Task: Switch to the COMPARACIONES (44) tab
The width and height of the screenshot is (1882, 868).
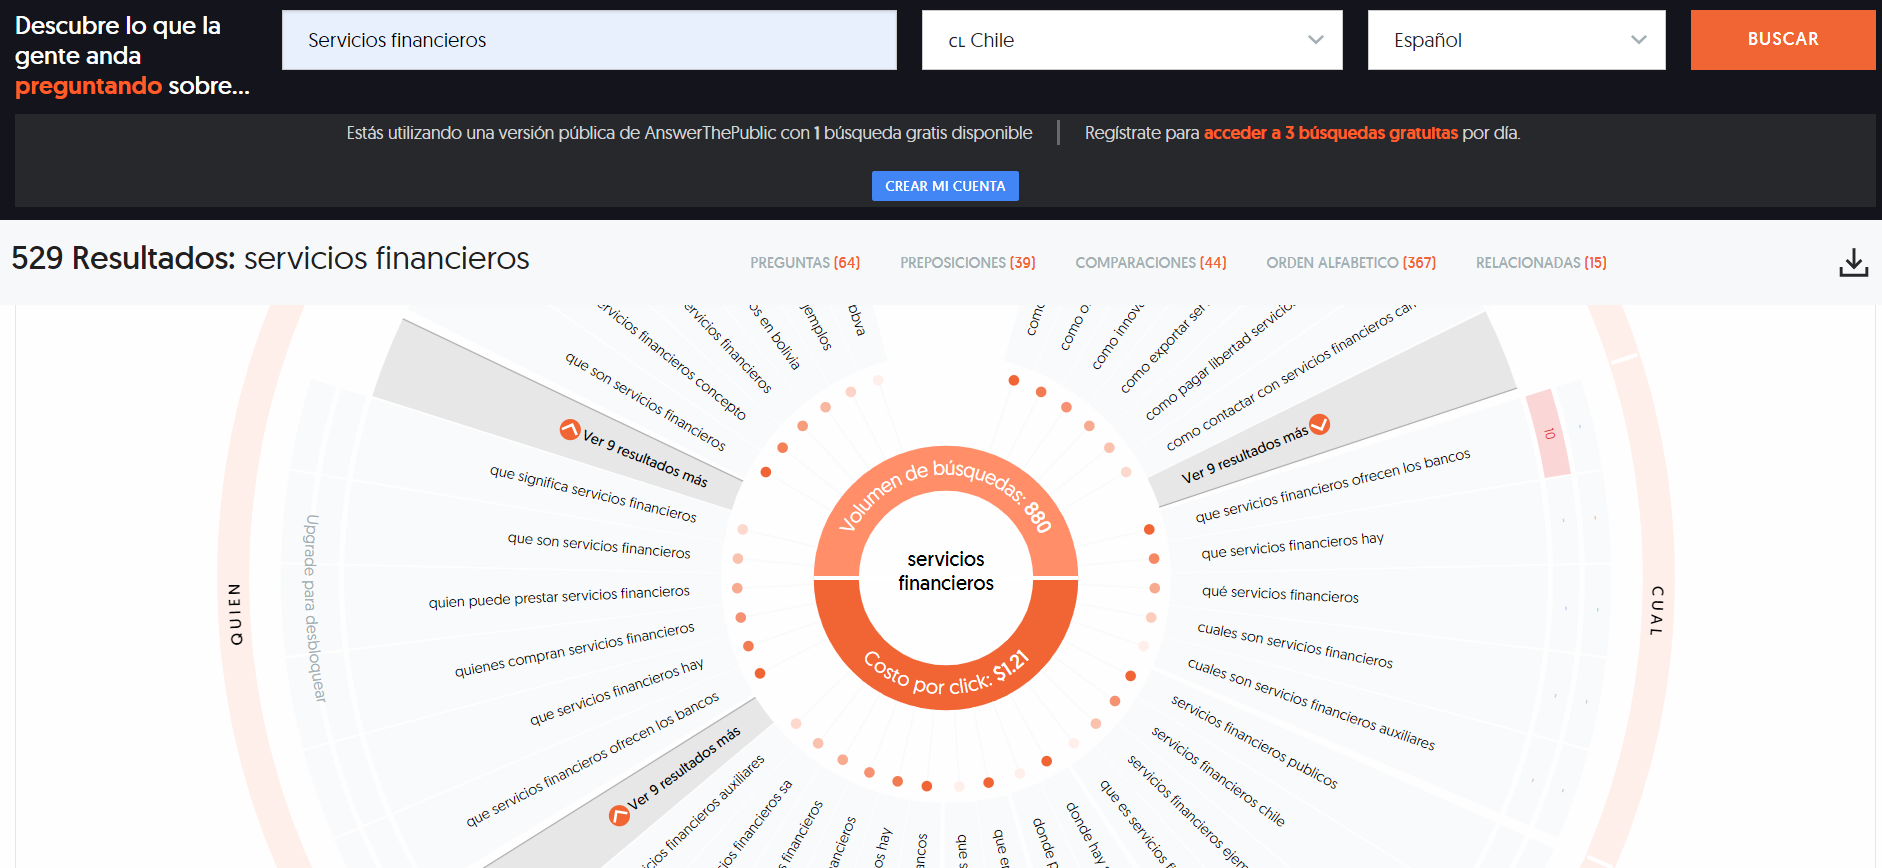Action: coord(1151,263)
